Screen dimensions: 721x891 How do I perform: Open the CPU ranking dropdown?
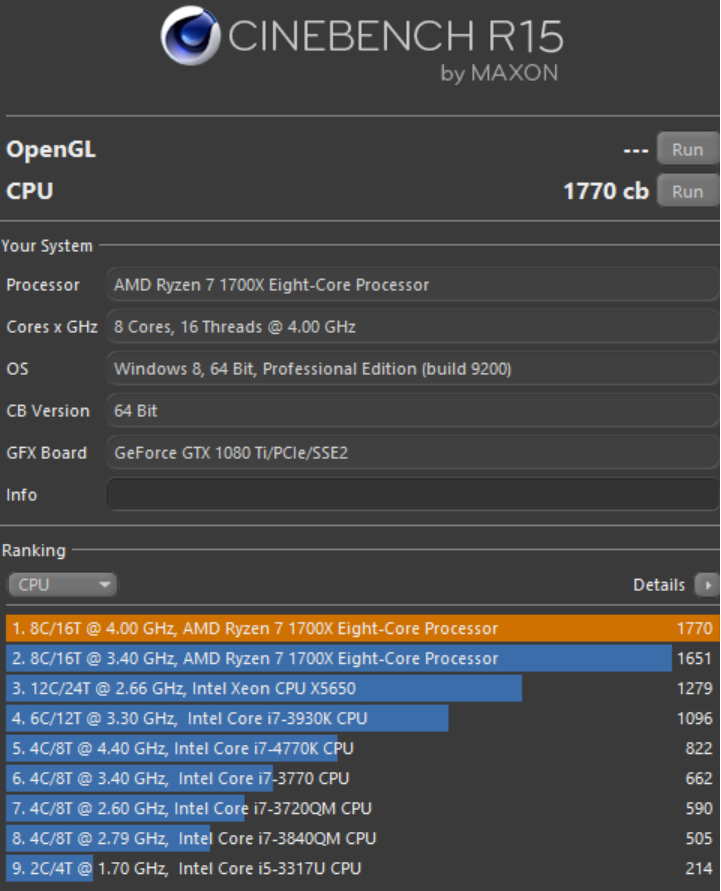click(x=62, y=585)
